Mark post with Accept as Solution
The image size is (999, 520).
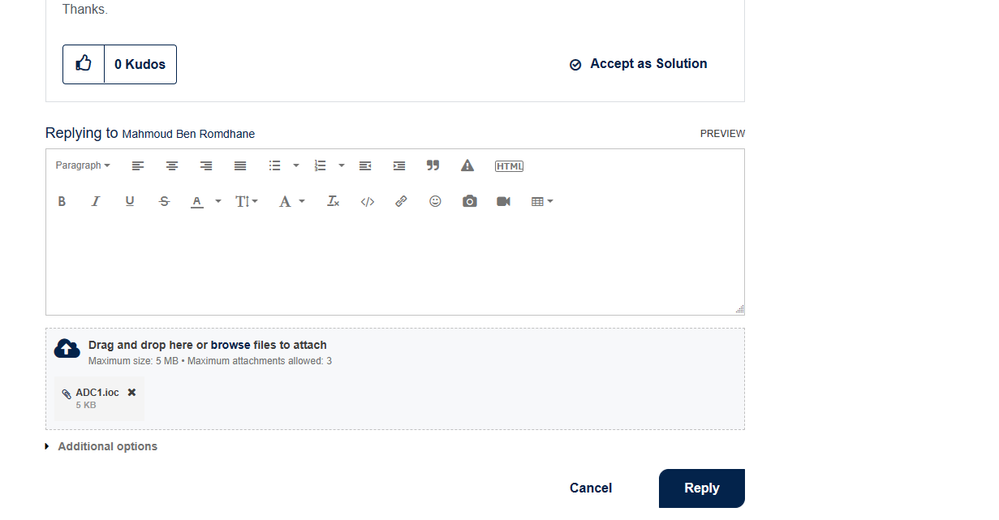(638, 64)
